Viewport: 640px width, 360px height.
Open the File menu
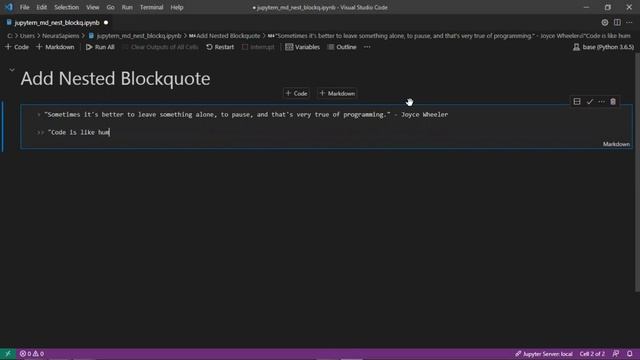[x=24, y=7]
